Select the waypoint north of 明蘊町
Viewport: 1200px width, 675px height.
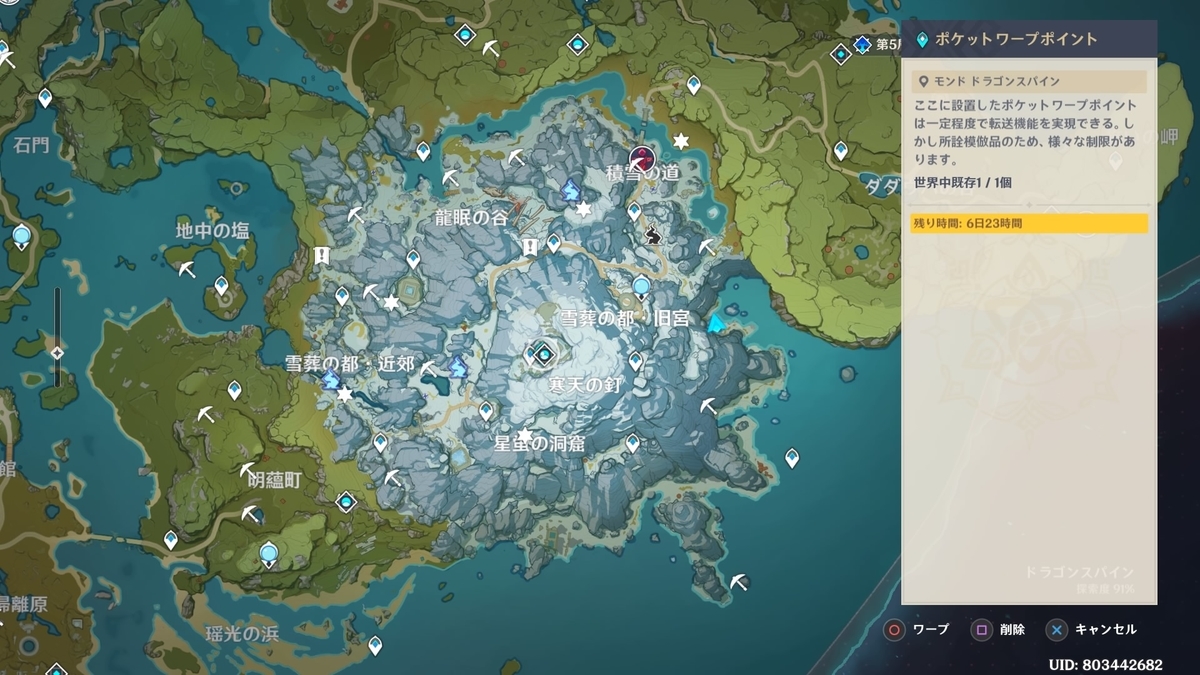coord(234,389)
